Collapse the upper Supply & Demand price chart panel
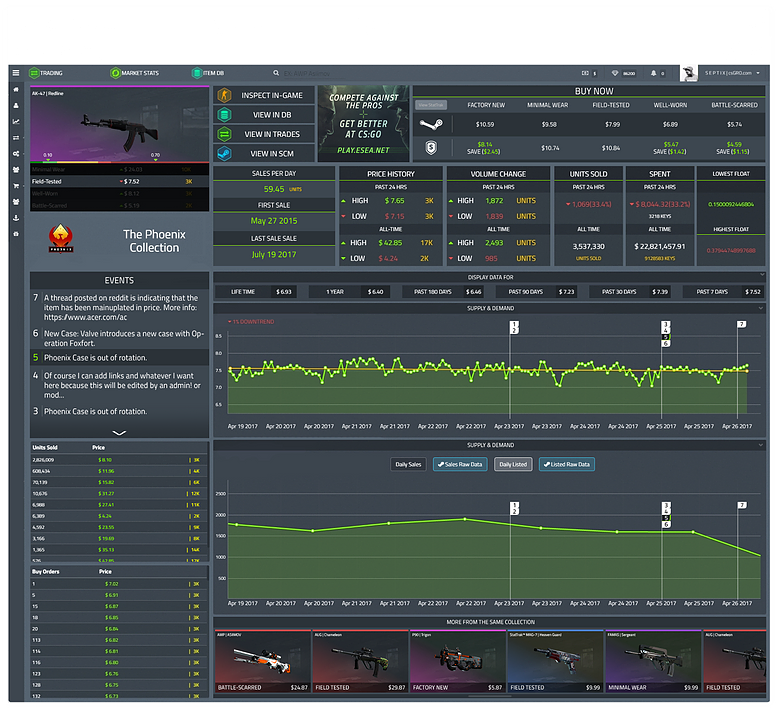The image size is (779, 711). click(761, 308)
